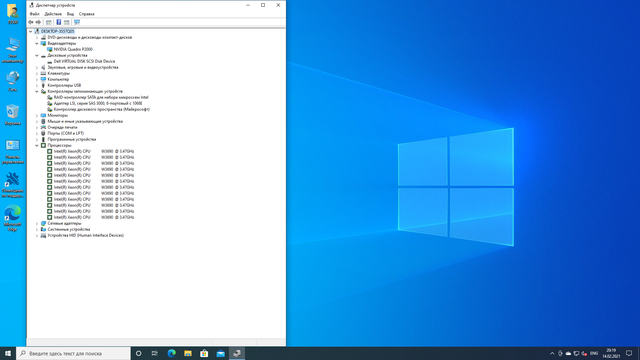Viewport: 640px width, 360px height.
Task: Open the Корзина recycle bin icon
Action: [x=13, y=114]
